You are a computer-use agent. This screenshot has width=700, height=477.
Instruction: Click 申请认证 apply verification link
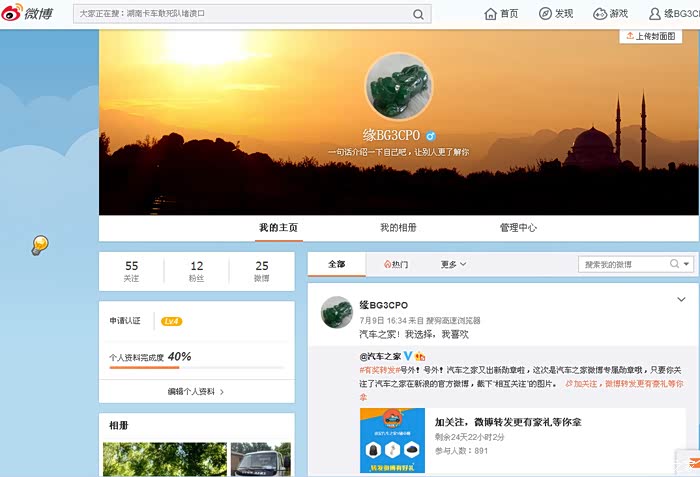point(125,321)
